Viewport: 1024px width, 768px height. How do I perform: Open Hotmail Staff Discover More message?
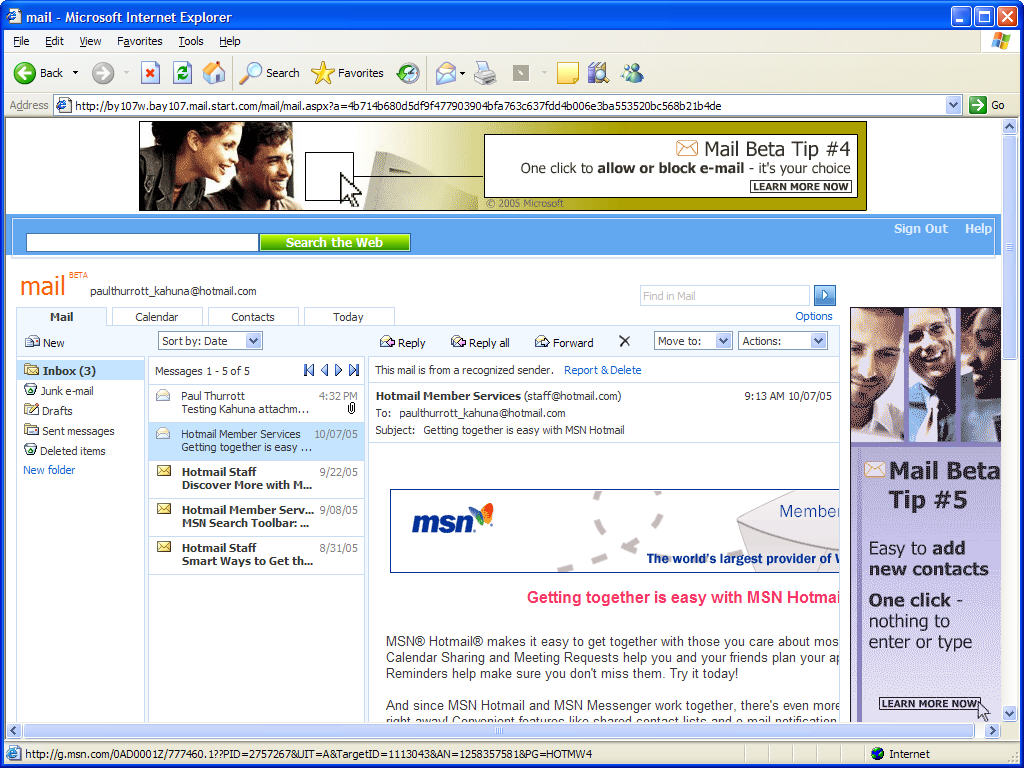(257, 479)
